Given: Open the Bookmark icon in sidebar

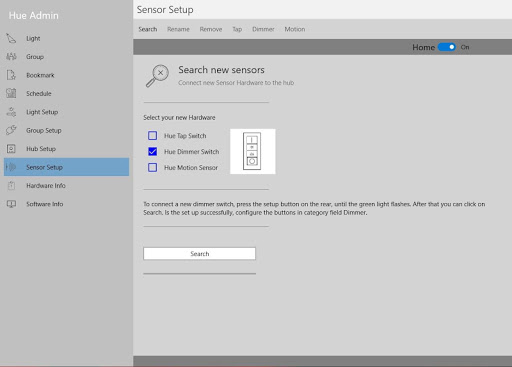Looking at the screenshot, I should click(x=11, y=75).
